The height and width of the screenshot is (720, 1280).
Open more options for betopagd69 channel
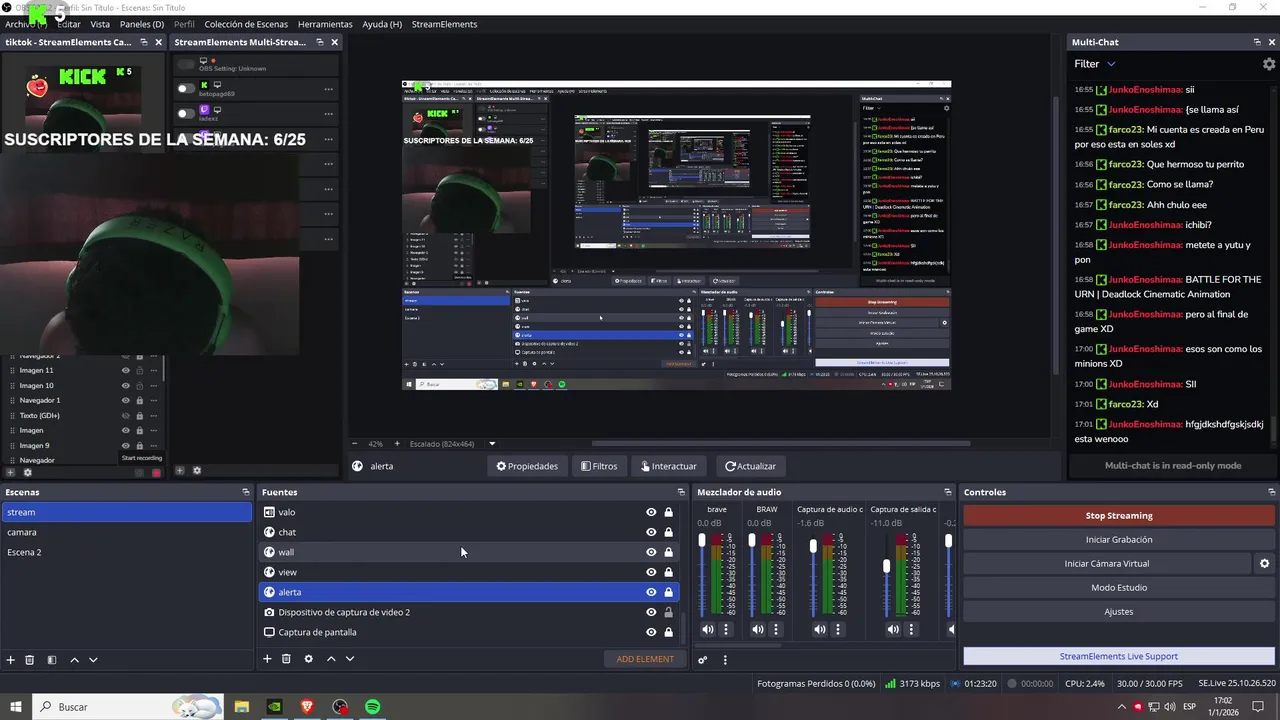tap(328, 89)
